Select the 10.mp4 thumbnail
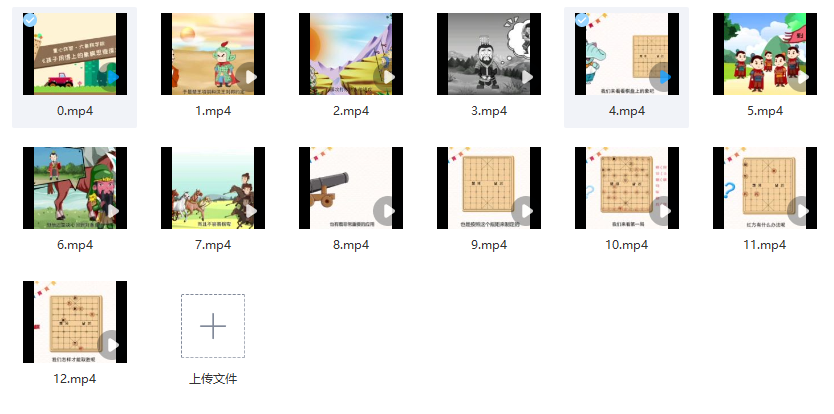 coord(627,188)
